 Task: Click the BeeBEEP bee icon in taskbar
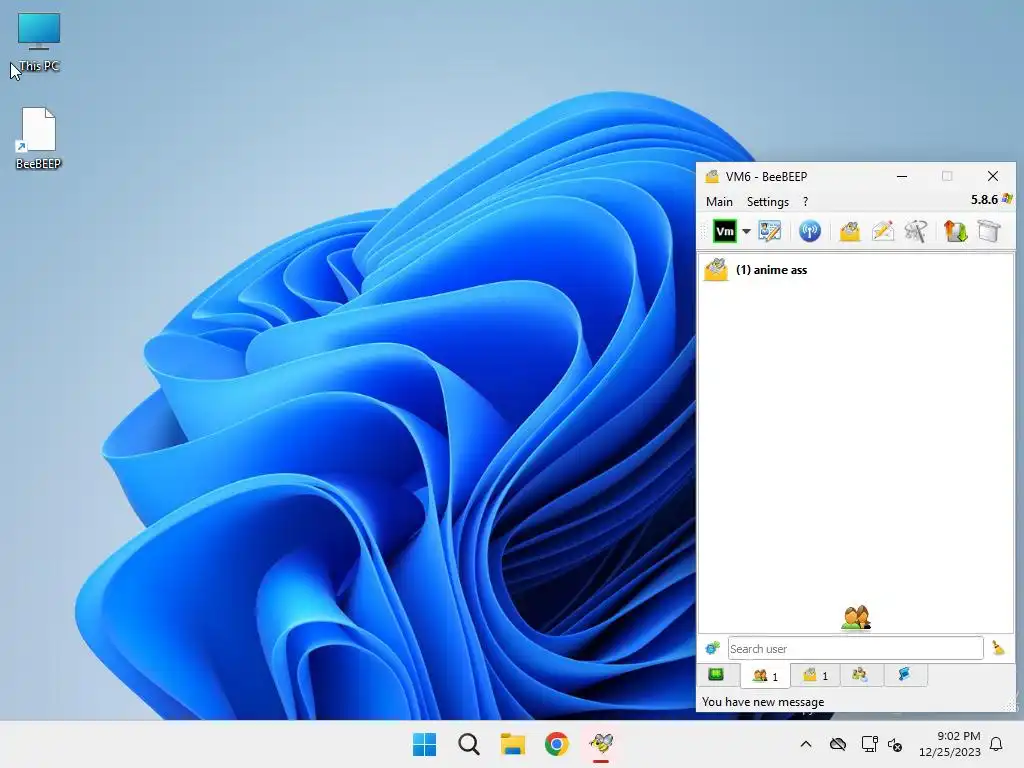coord(601,744)
